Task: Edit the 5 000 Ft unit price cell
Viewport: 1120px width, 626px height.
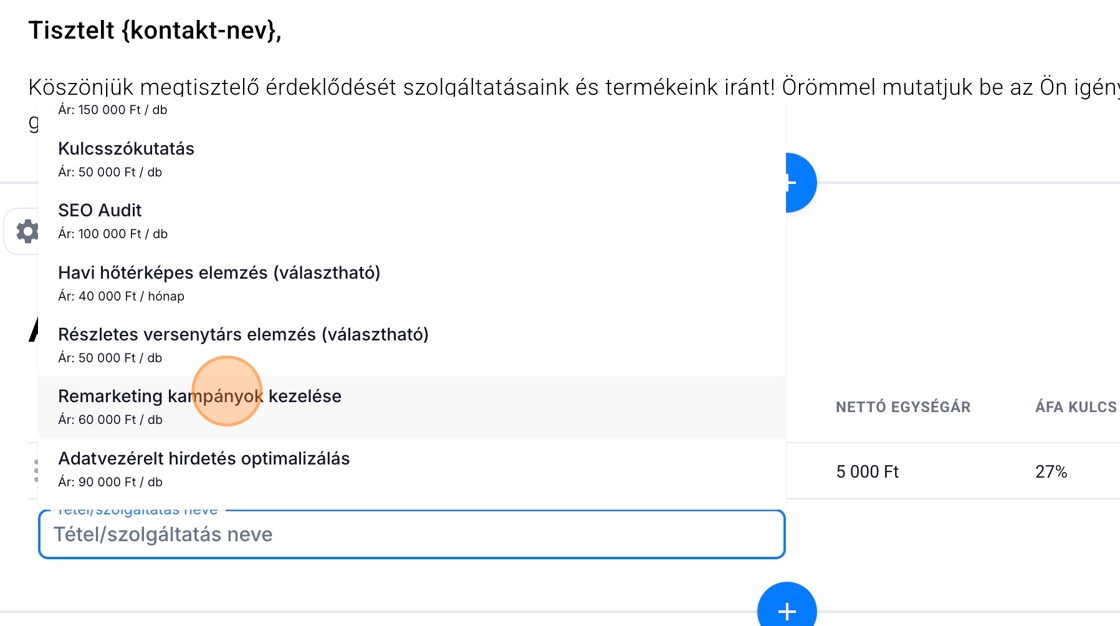Action: [x=868, y=471]
